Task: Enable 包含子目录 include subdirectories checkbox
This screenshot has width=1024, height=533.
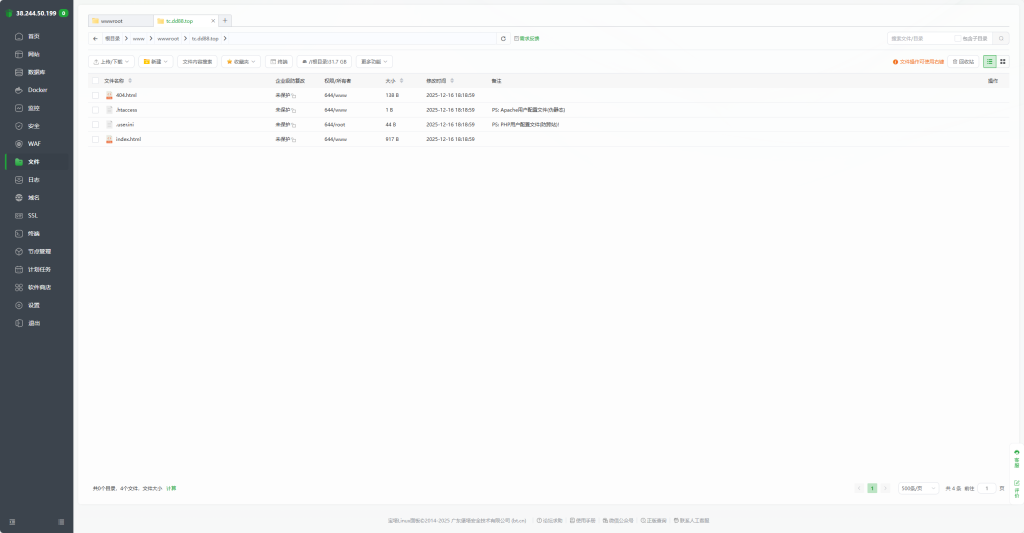Action: (957, 39)
